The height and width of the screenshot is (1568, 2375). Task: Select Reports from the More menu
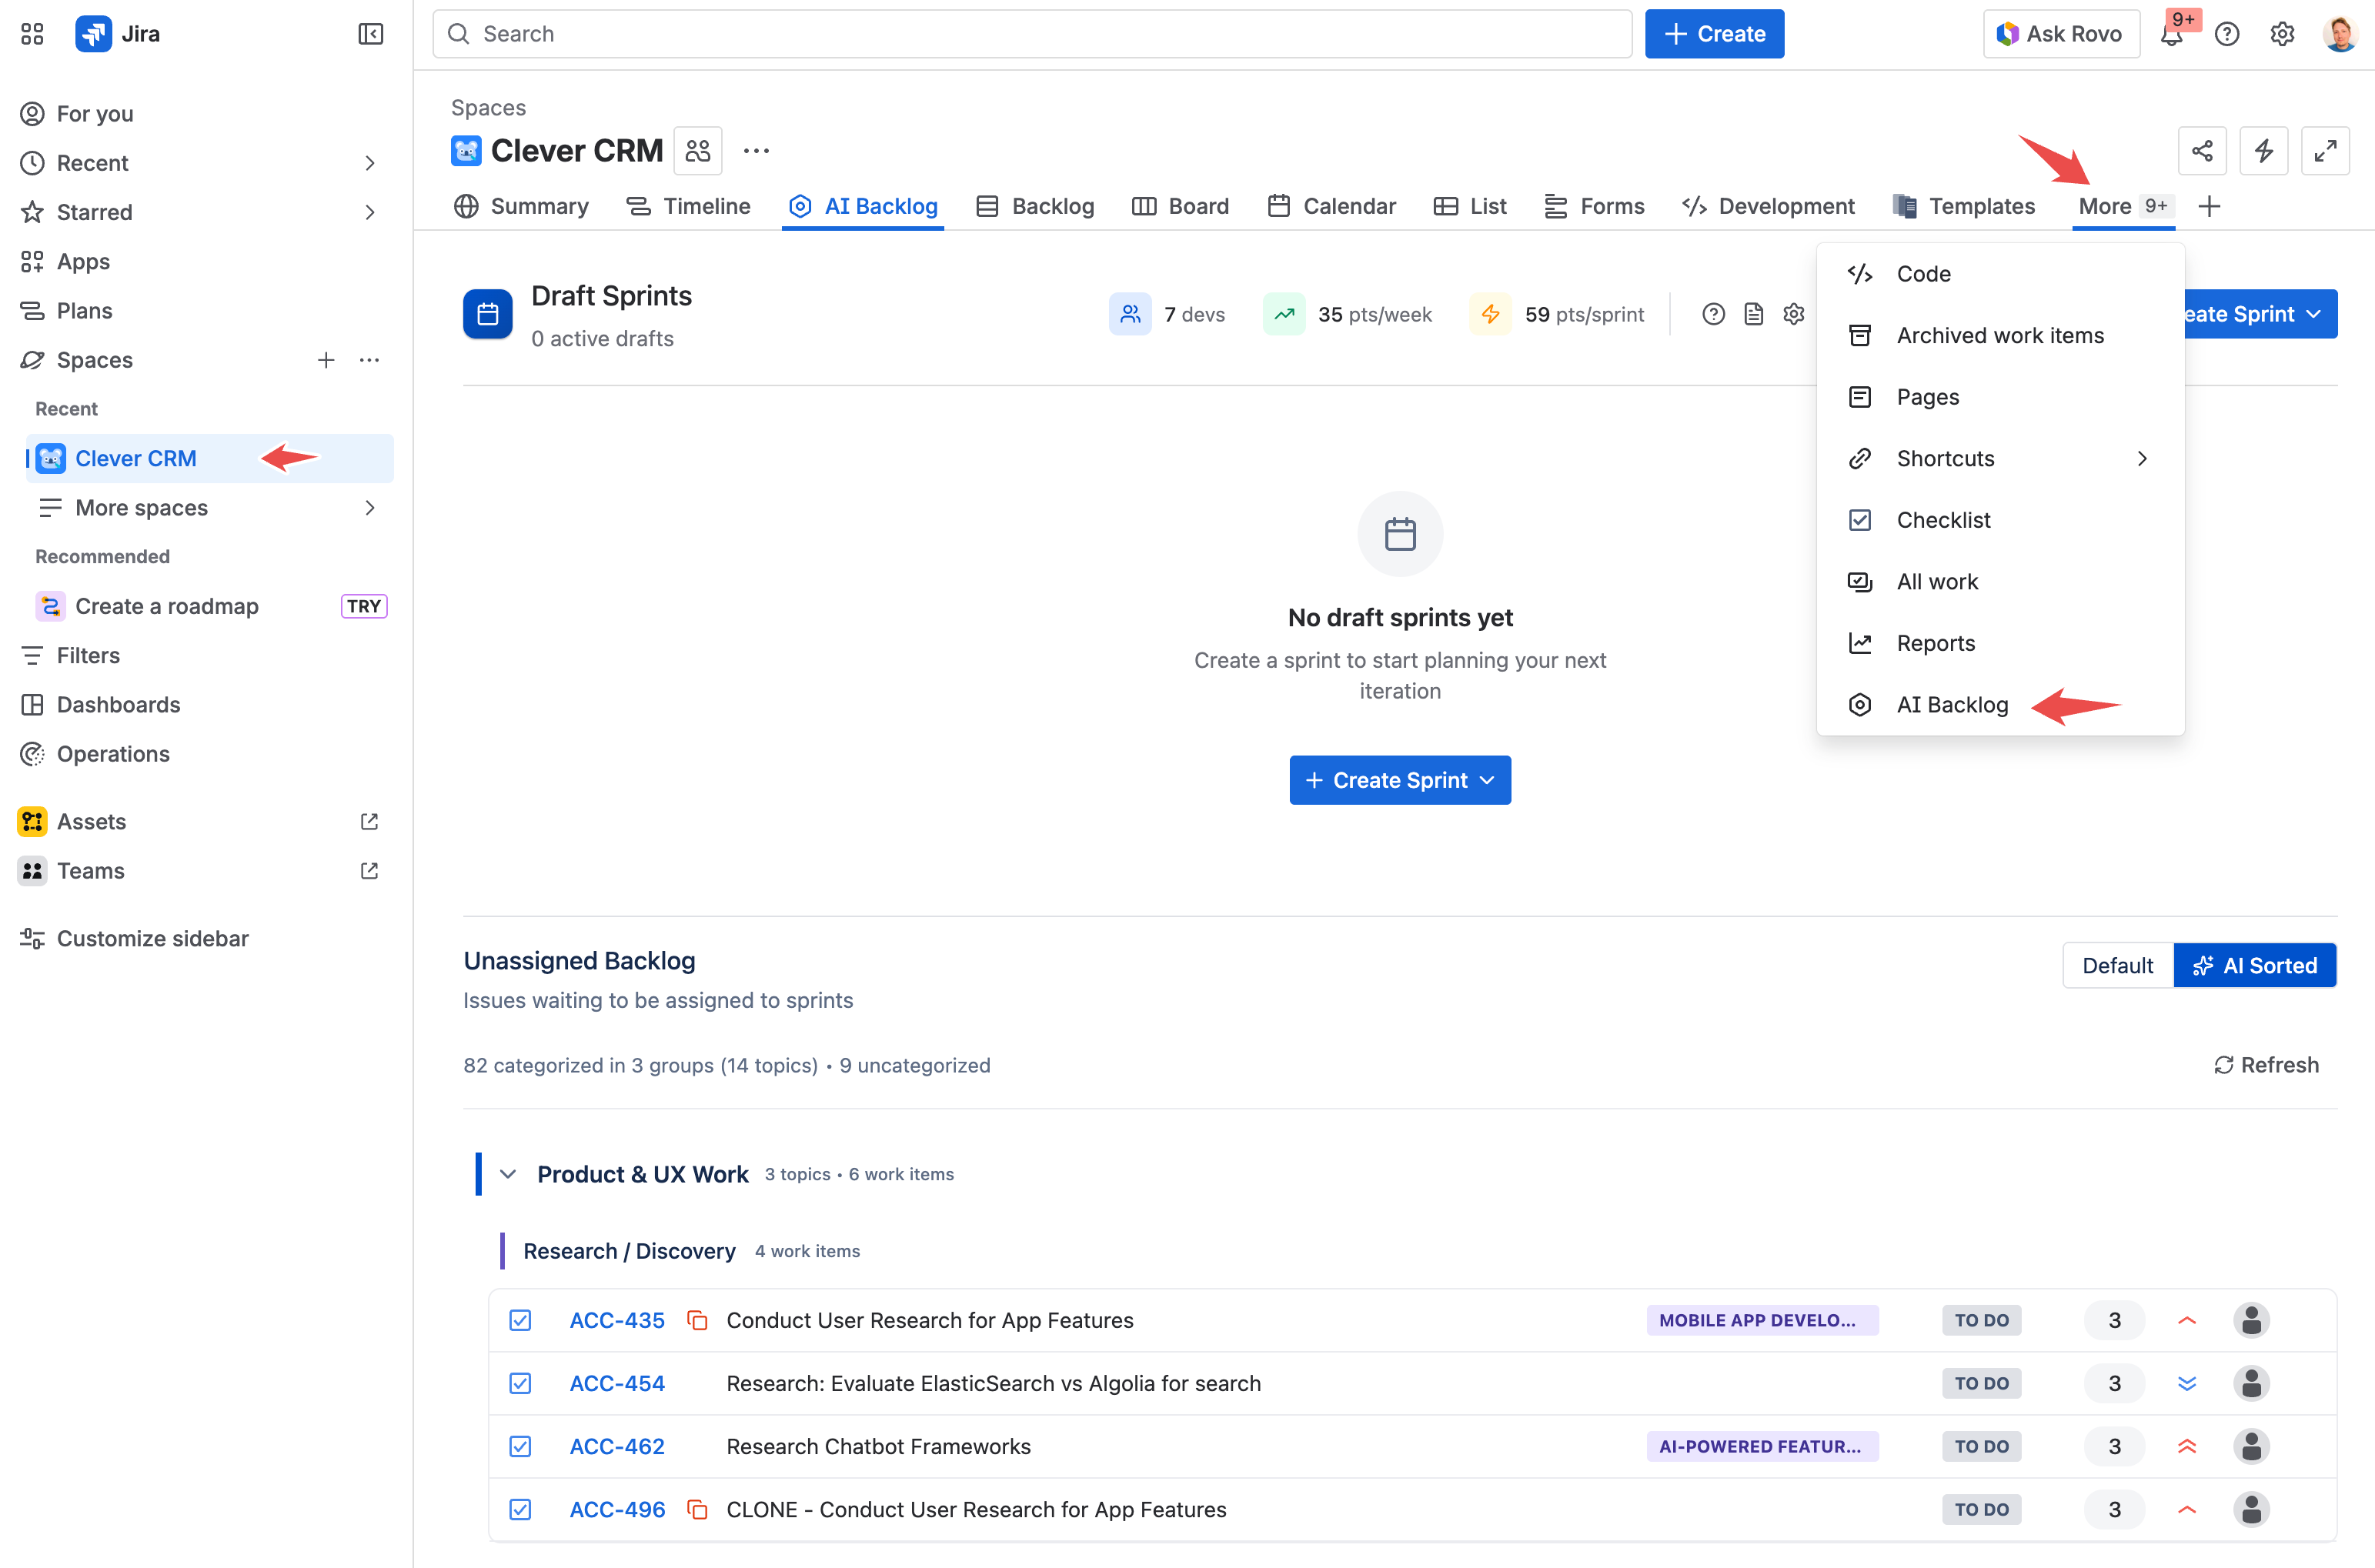(x=1935, y=643)
